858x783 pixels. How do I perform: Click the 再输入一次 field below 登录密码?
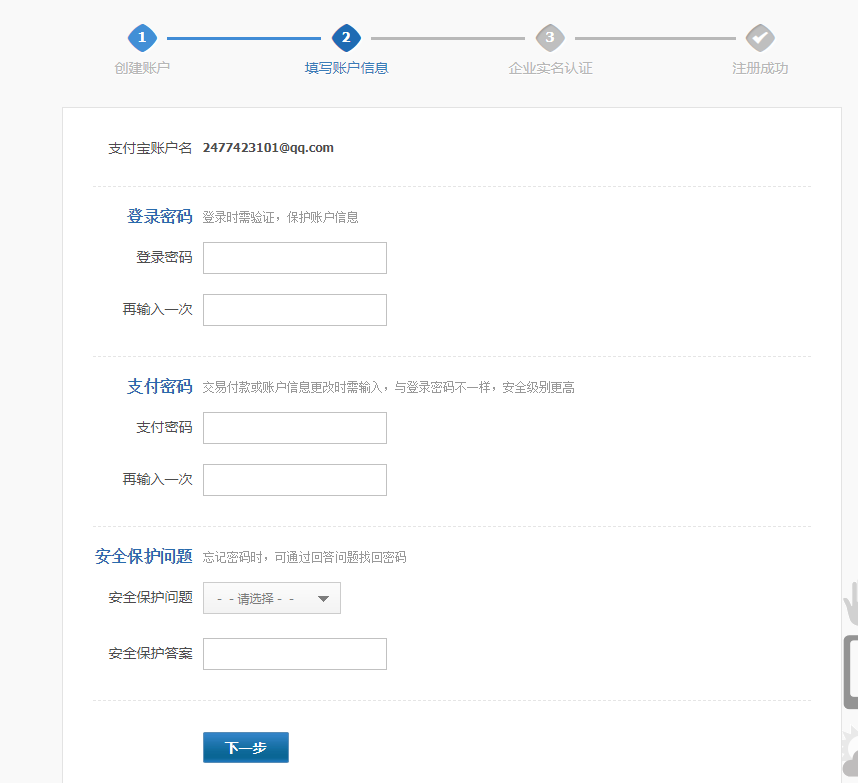tap(294, 310)
